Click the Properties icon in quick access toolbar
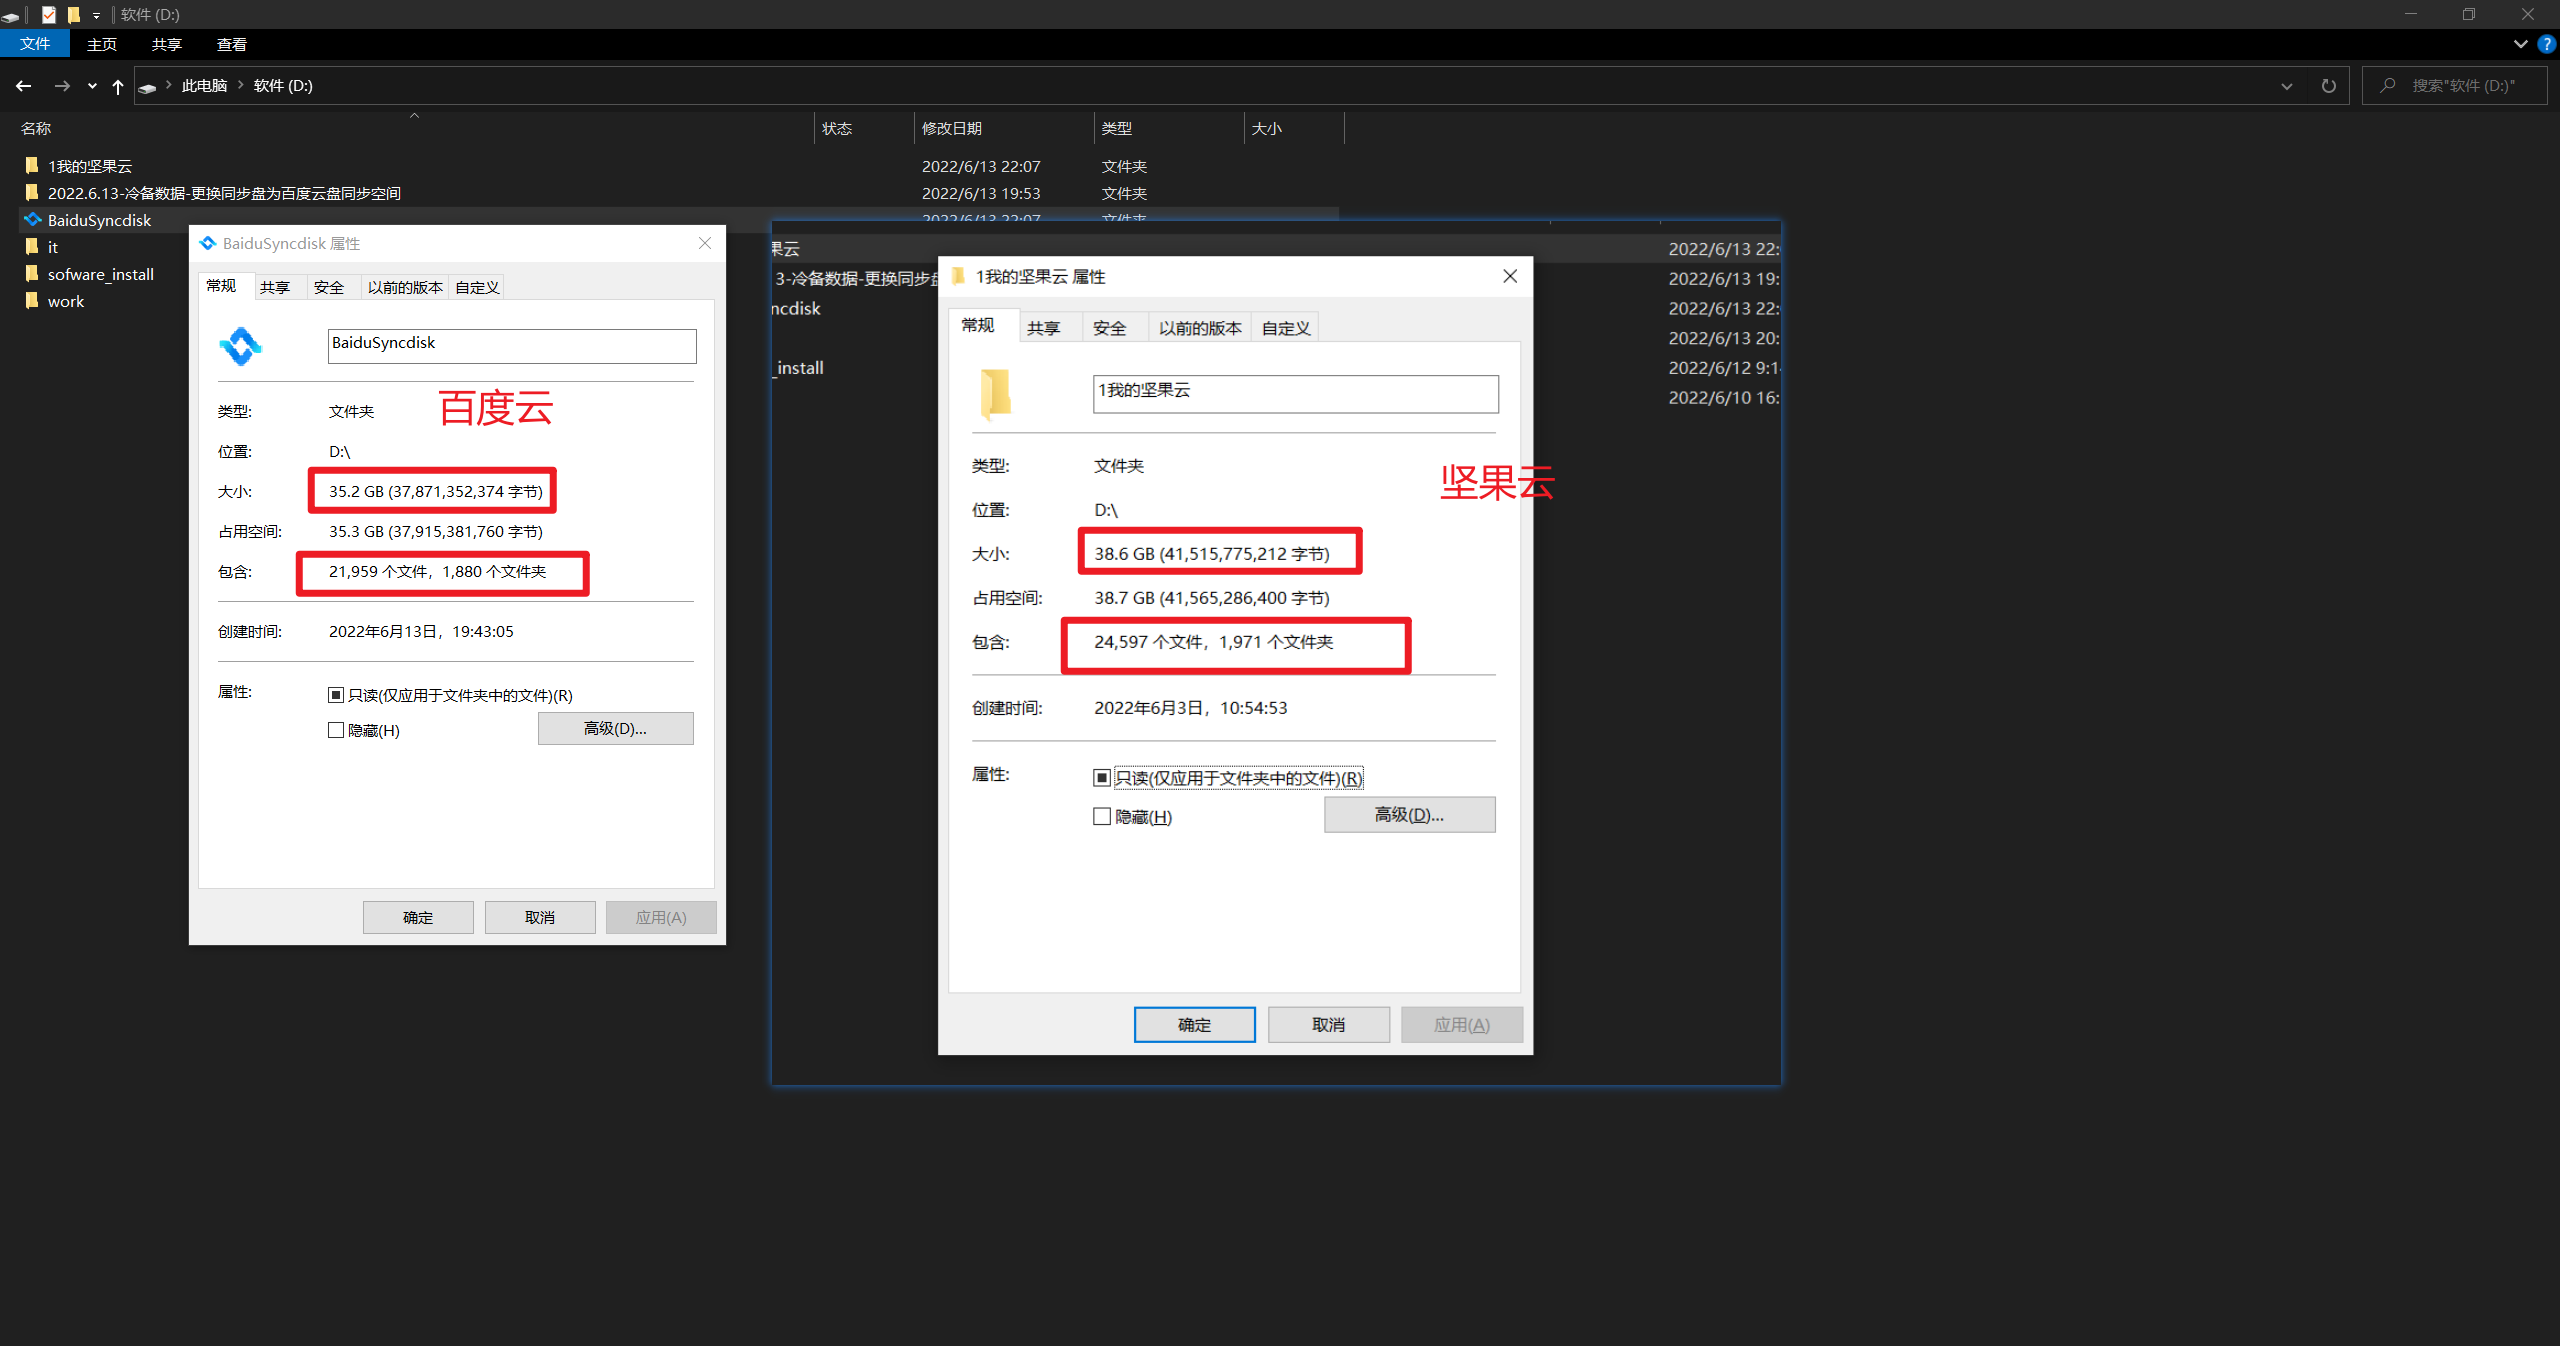 point(48,14)
